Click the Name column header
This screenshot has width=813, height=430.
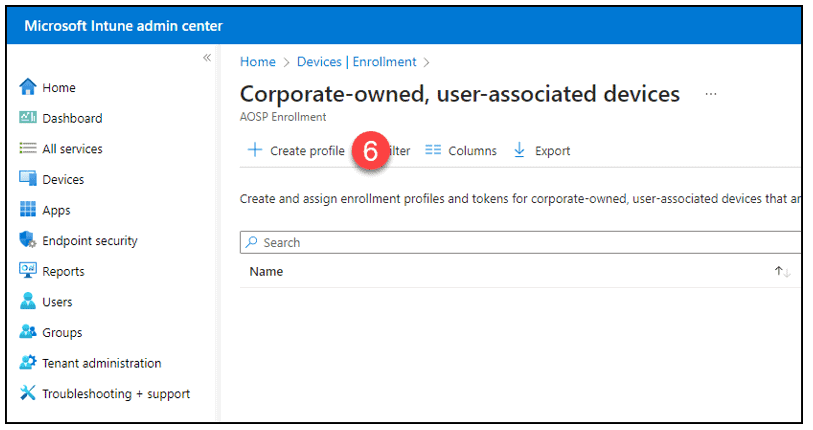click(267, 272)
